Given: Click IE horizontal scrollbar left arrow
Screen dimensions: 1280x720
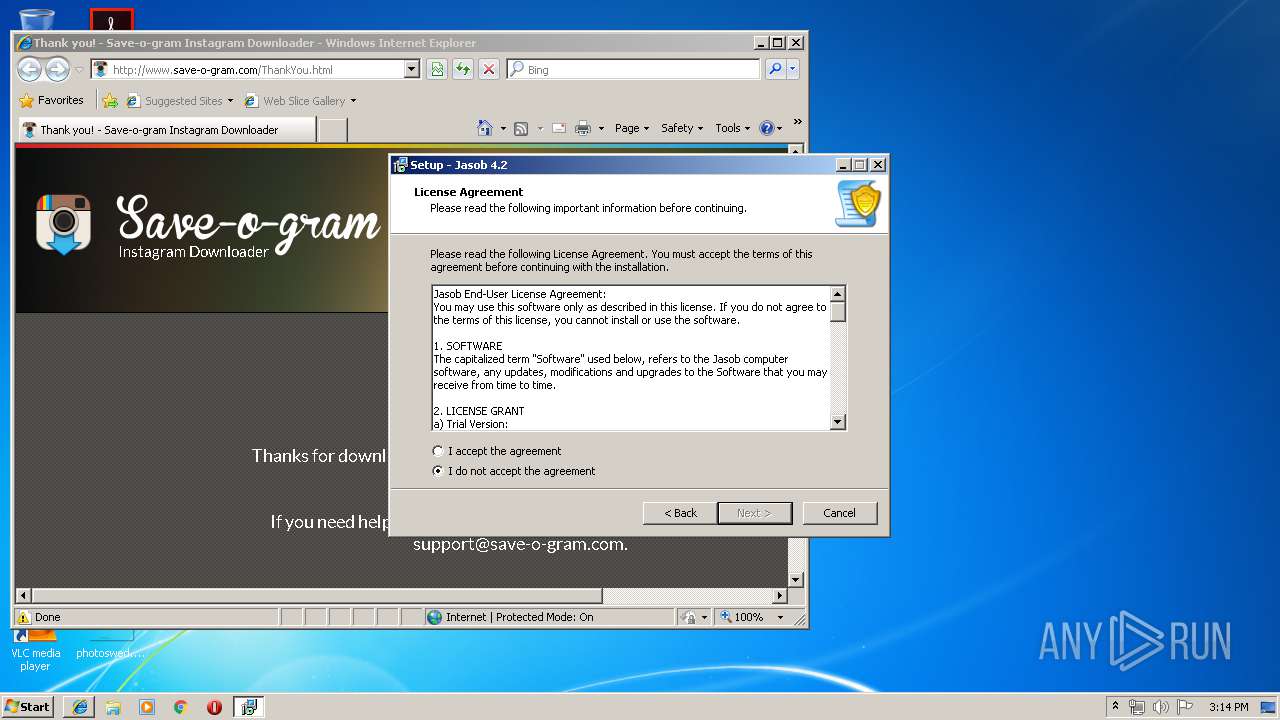Looking at the screenshot, I should (x=24, y=595).
